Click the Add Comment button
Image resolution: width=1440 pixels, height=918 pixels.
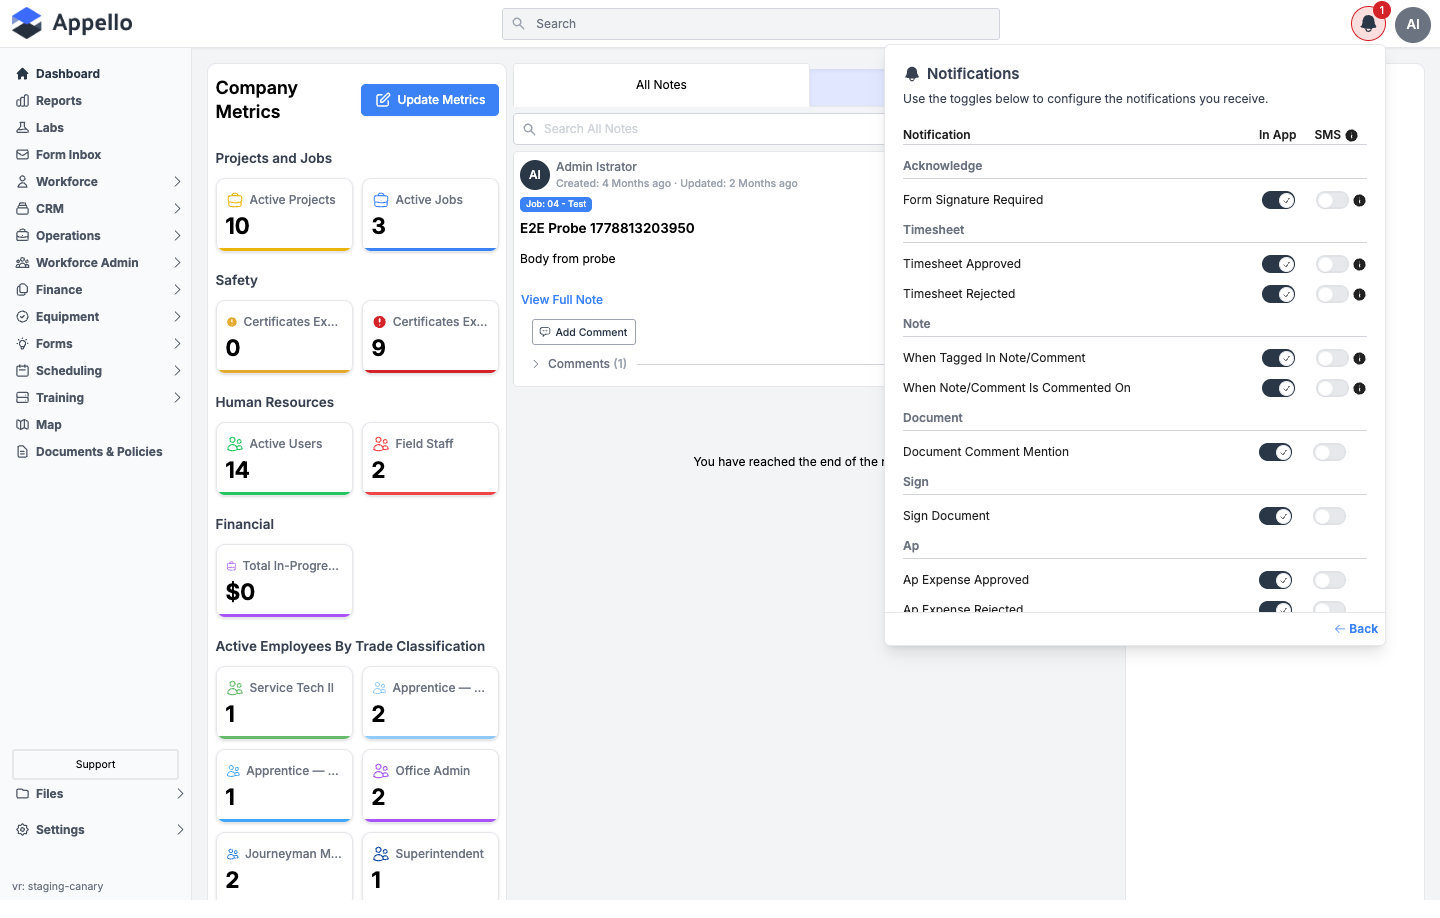(x=584, y=332)
